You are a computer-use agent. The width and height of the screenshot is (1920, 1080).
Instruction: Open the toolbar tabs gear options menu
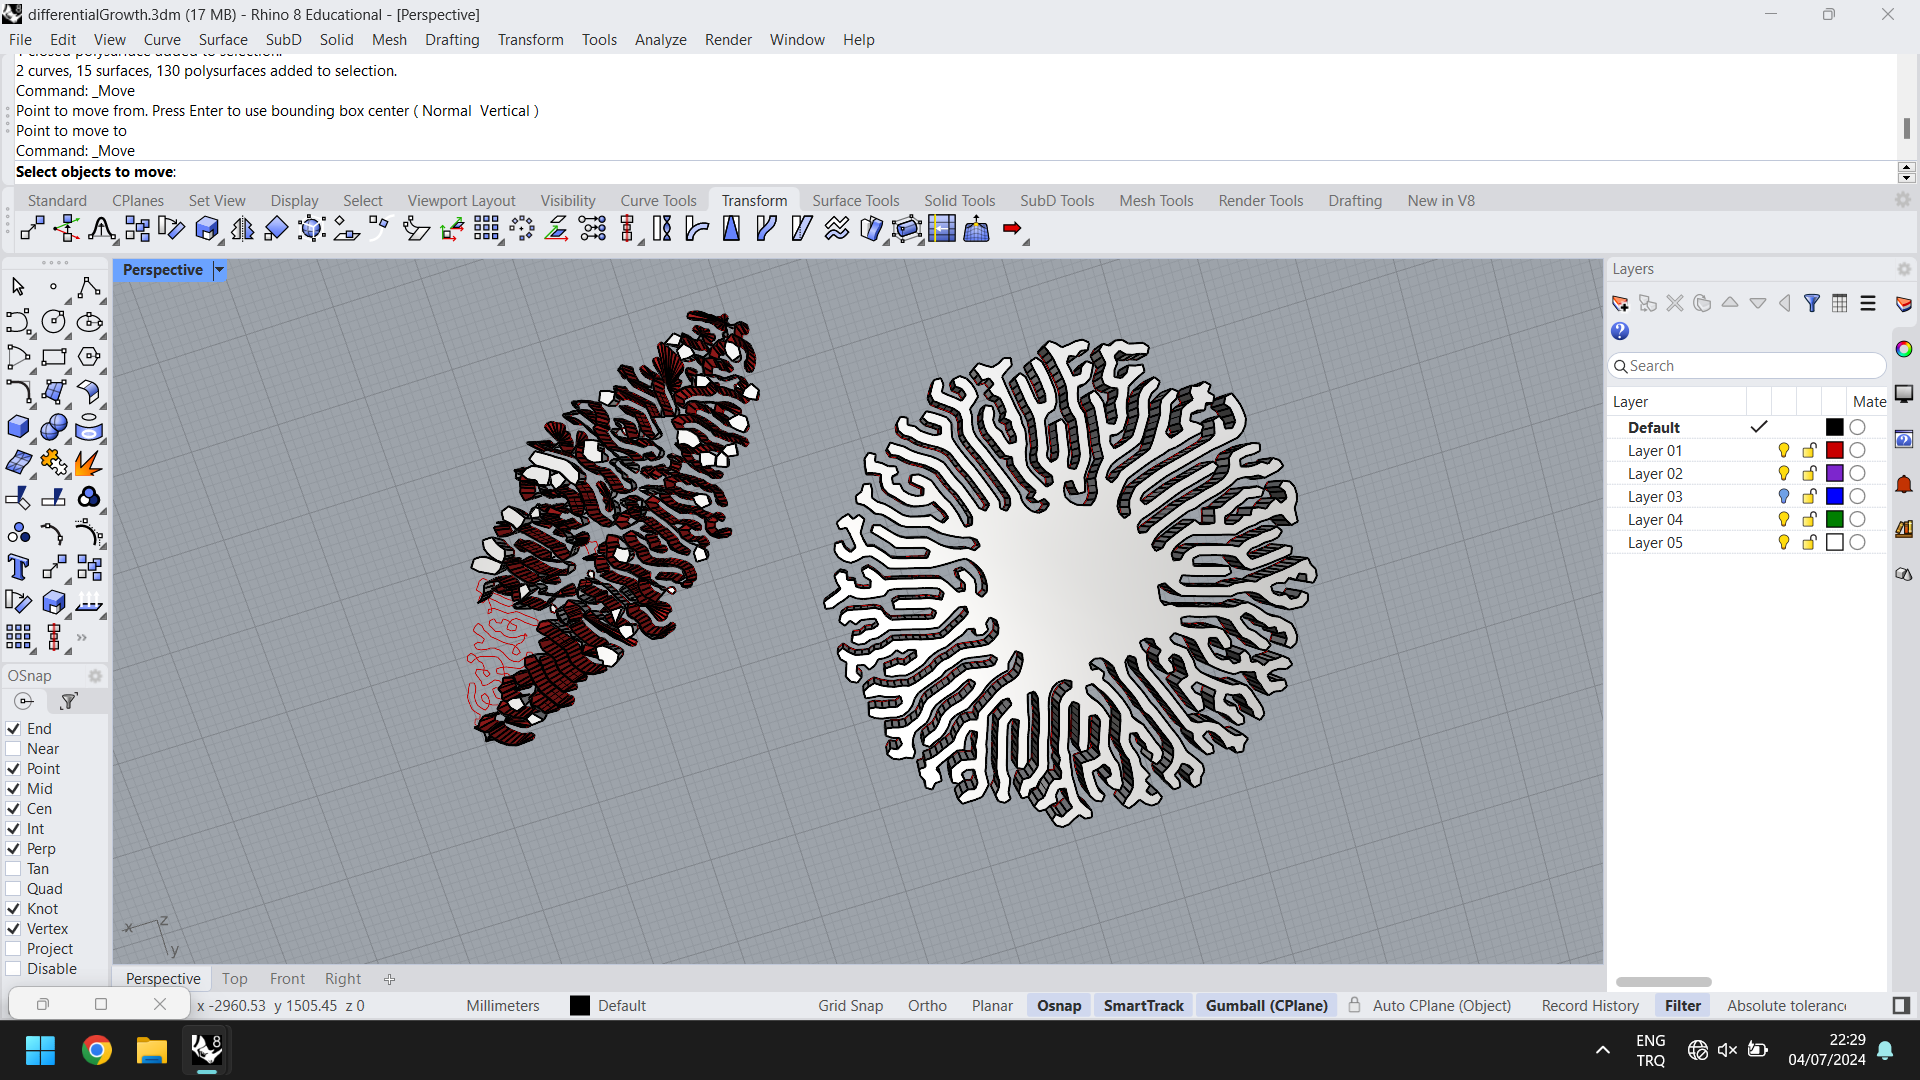(x=1903, y=200)
